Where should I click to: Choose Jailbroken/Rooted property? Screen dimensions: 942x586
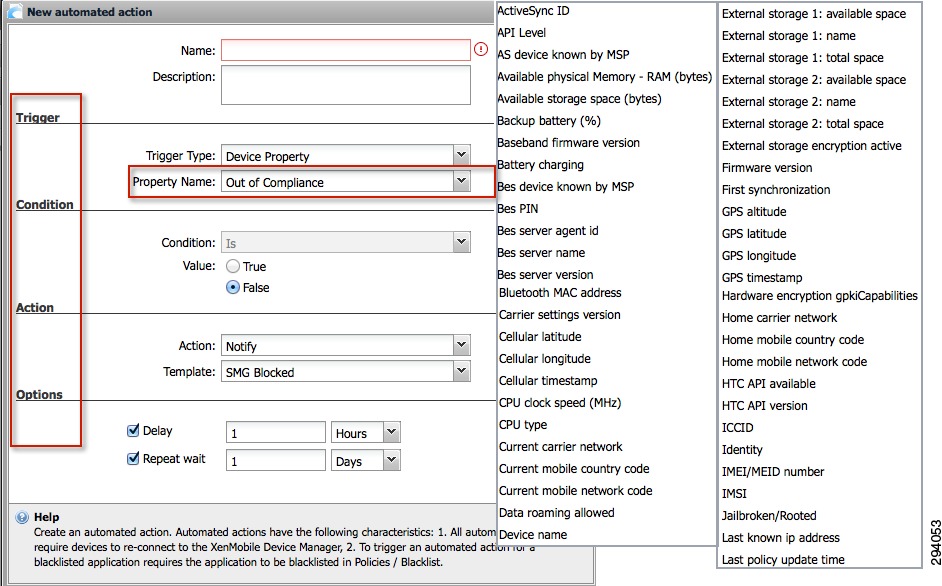coord(770,516)
